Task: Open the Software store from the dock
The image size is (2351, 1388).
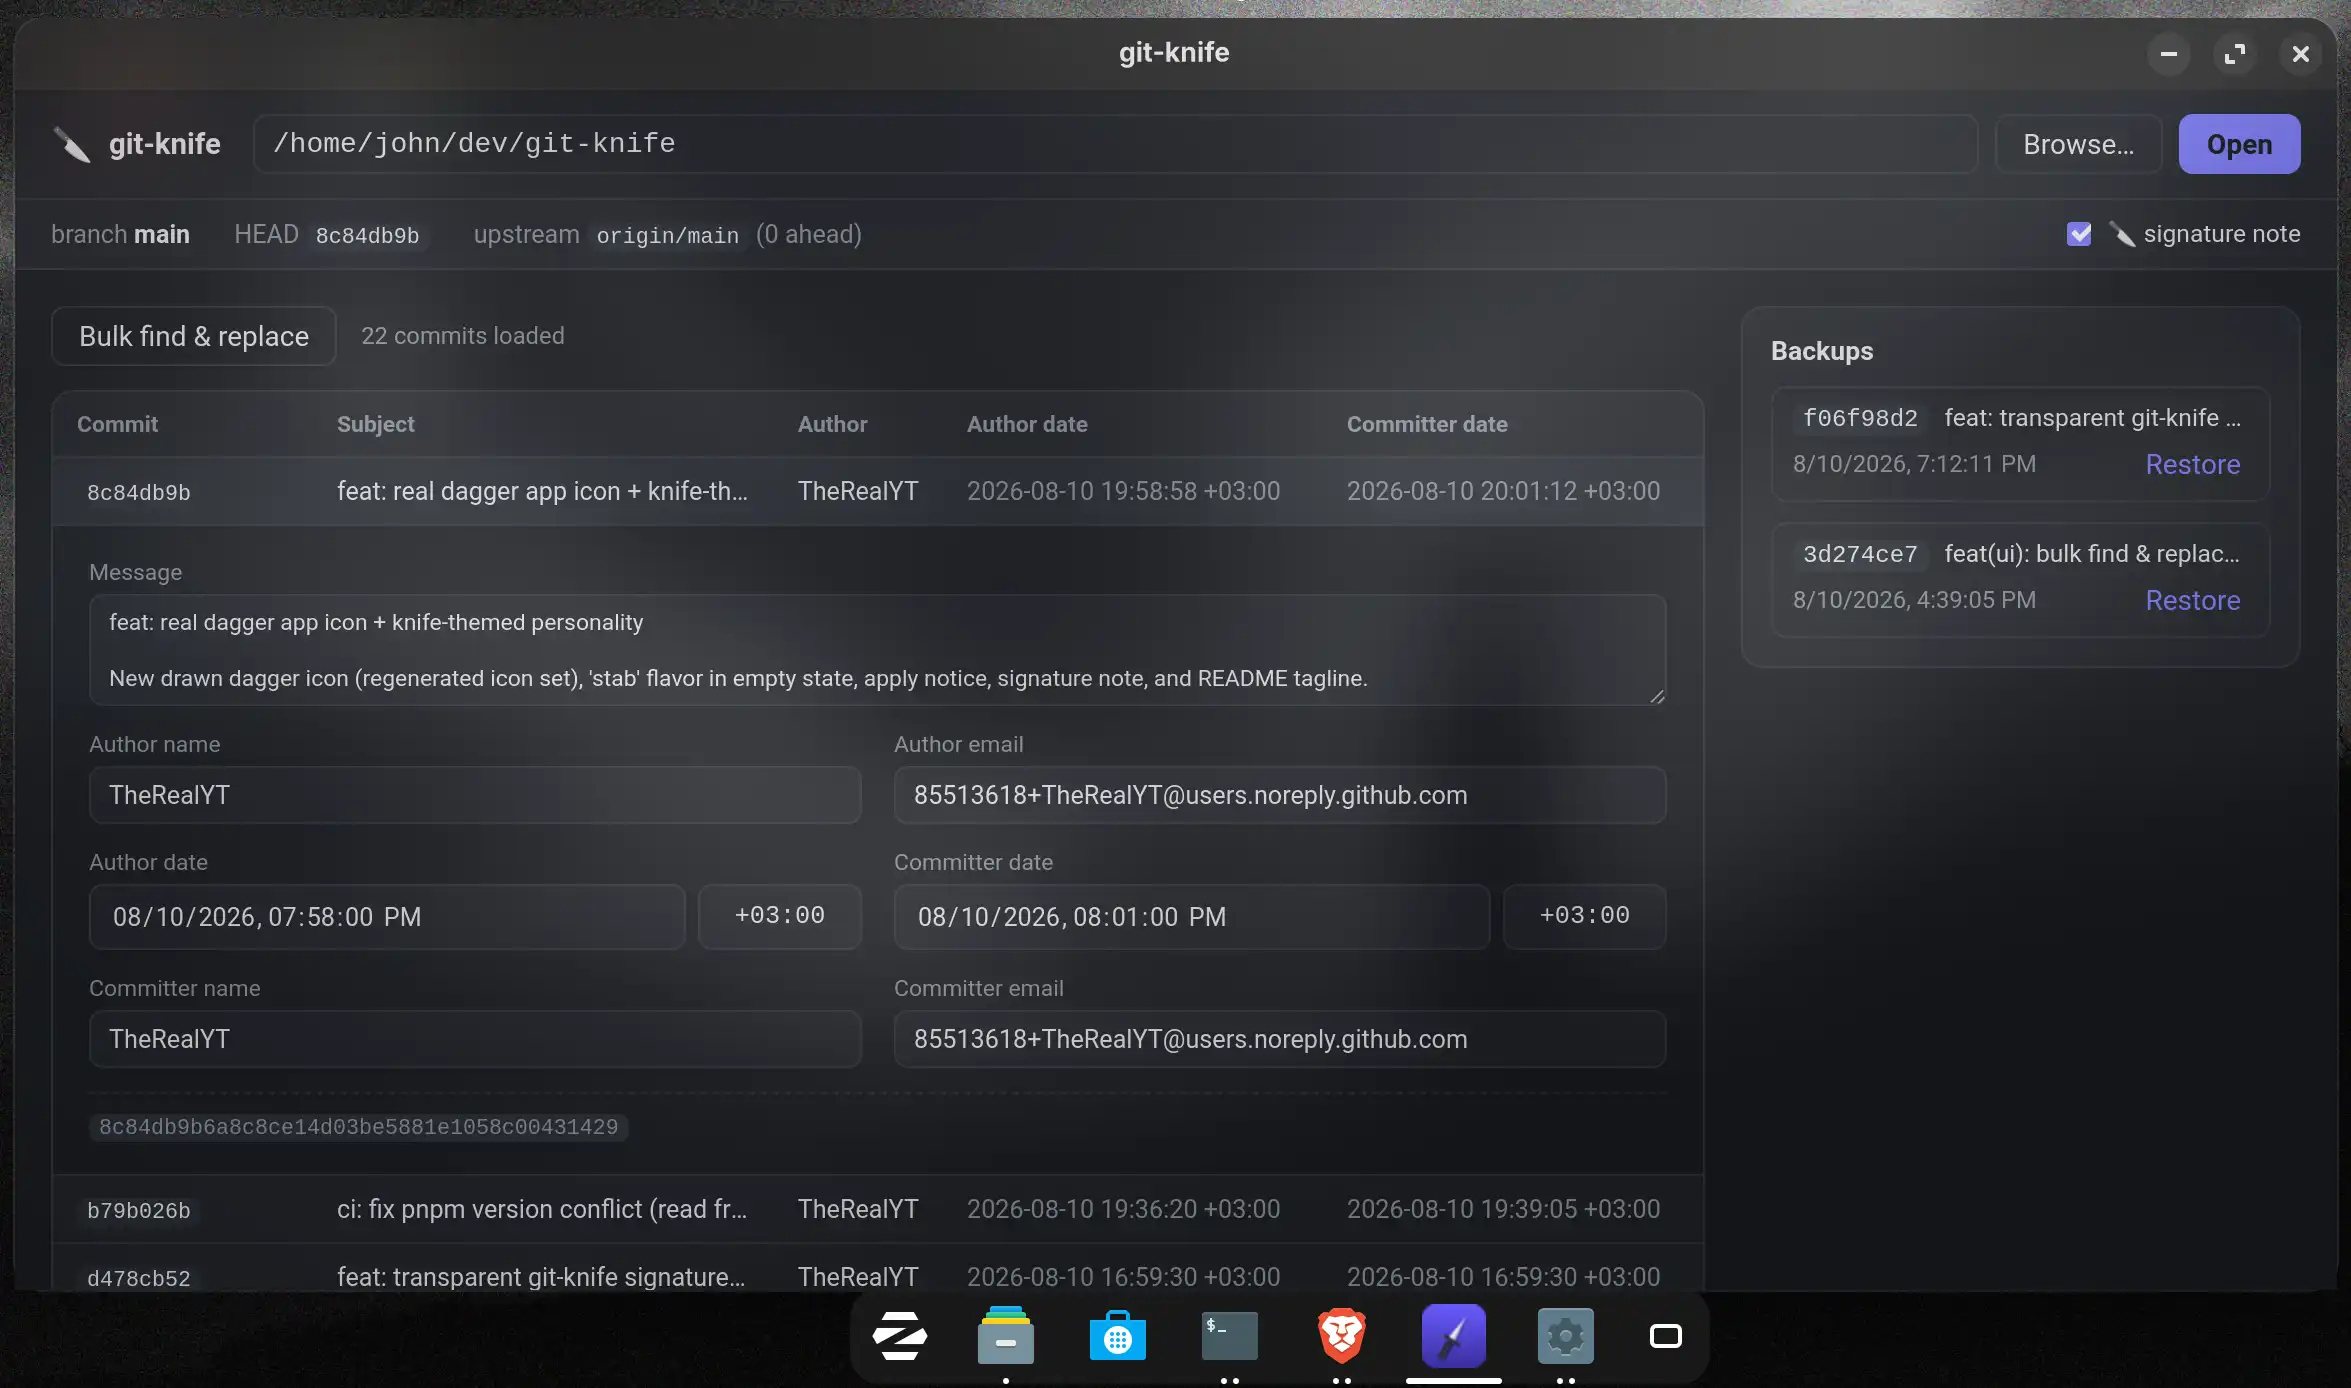Action: [1118, 1336]
